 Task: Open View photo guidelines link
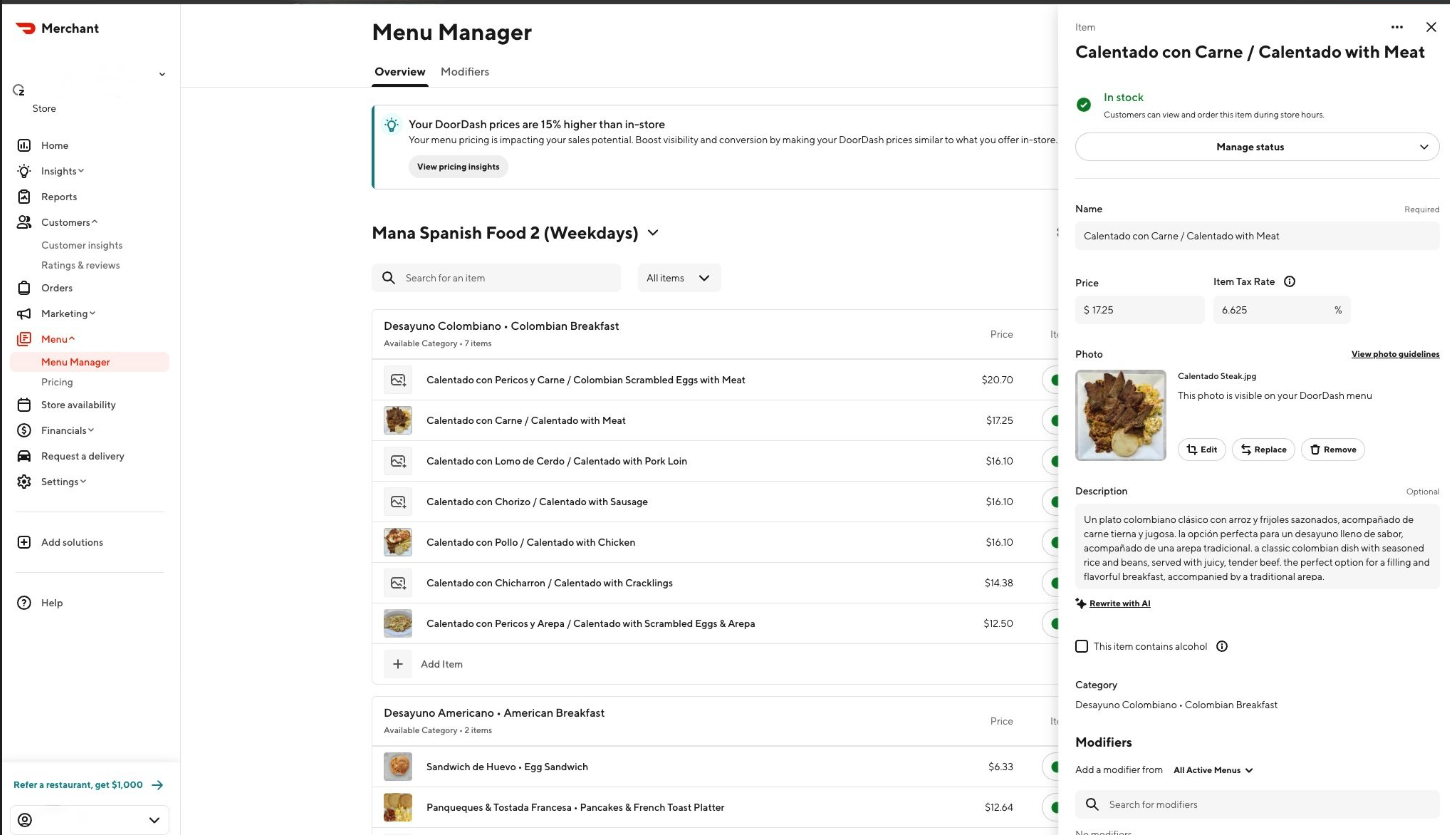(x=1395, y=354)
